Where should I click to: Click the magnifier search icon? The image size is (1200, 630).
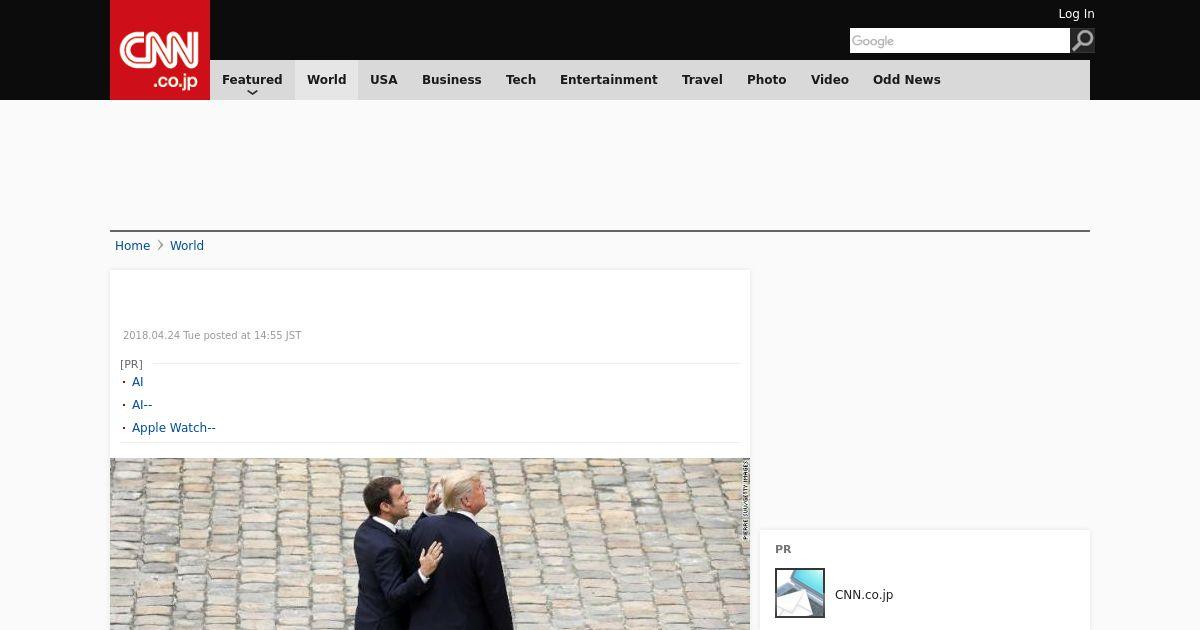click(x=1083, y=41)
